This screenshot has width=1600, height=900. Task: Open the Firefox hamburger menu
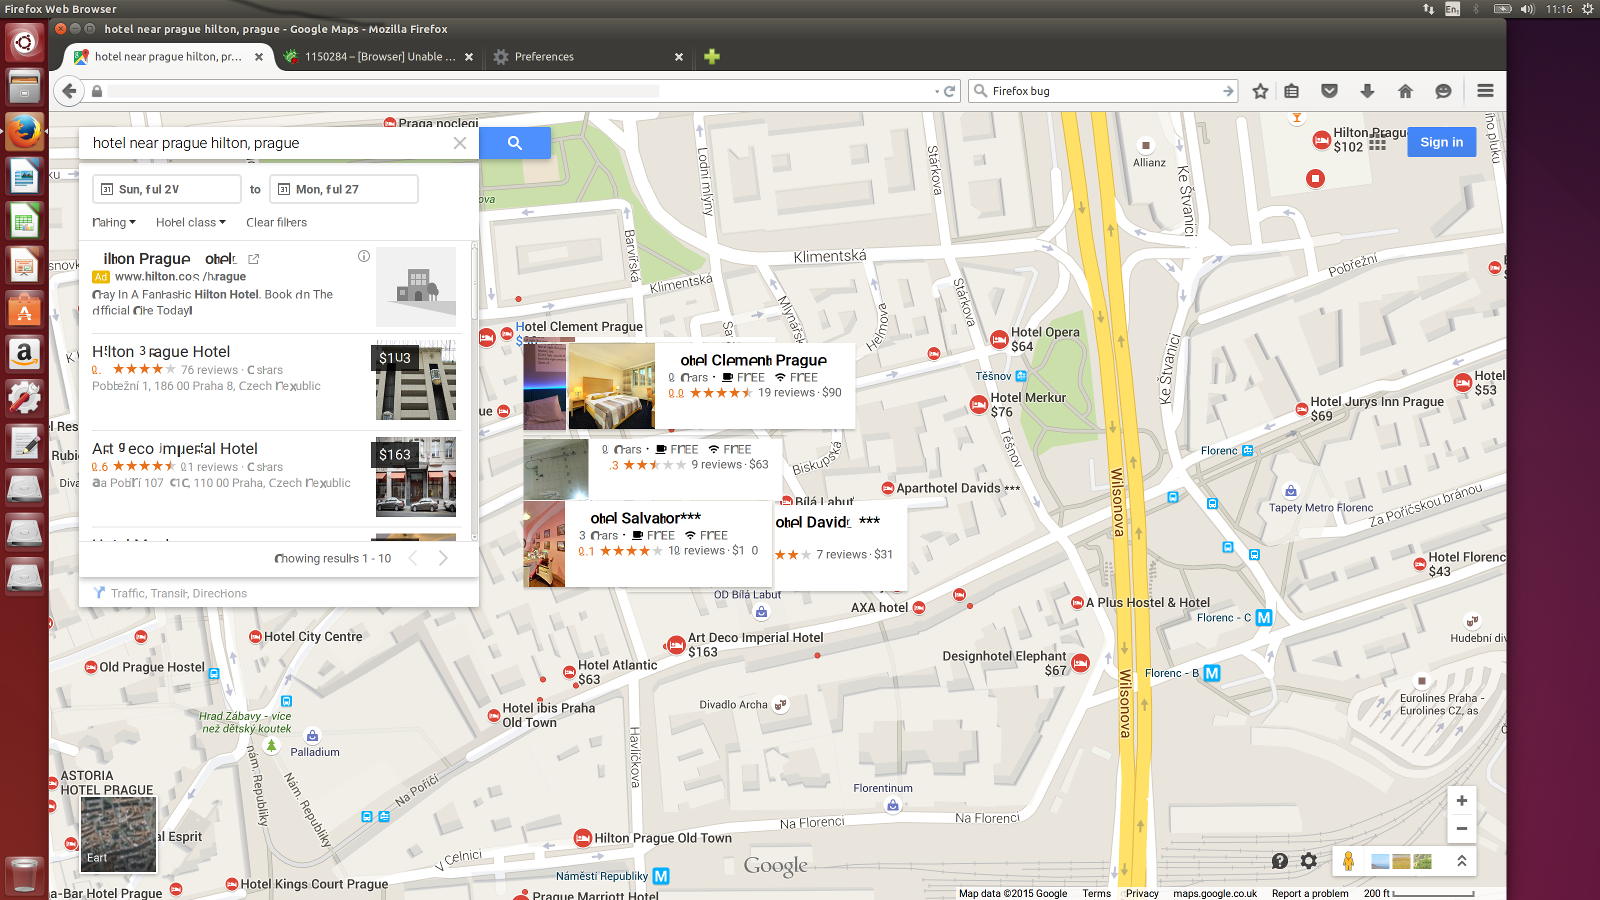pos(1485,91)
